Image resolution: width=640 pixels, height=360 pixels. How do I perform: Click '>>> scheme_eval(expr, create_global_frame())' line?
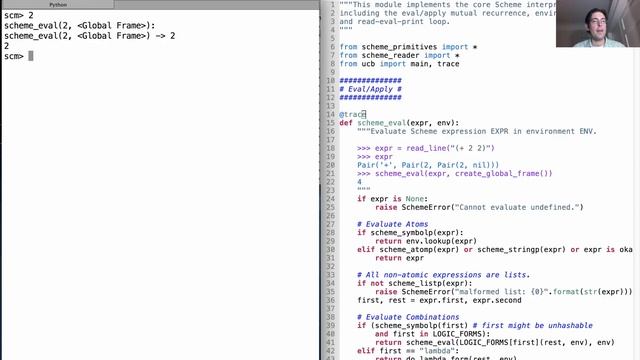[455, 173]
